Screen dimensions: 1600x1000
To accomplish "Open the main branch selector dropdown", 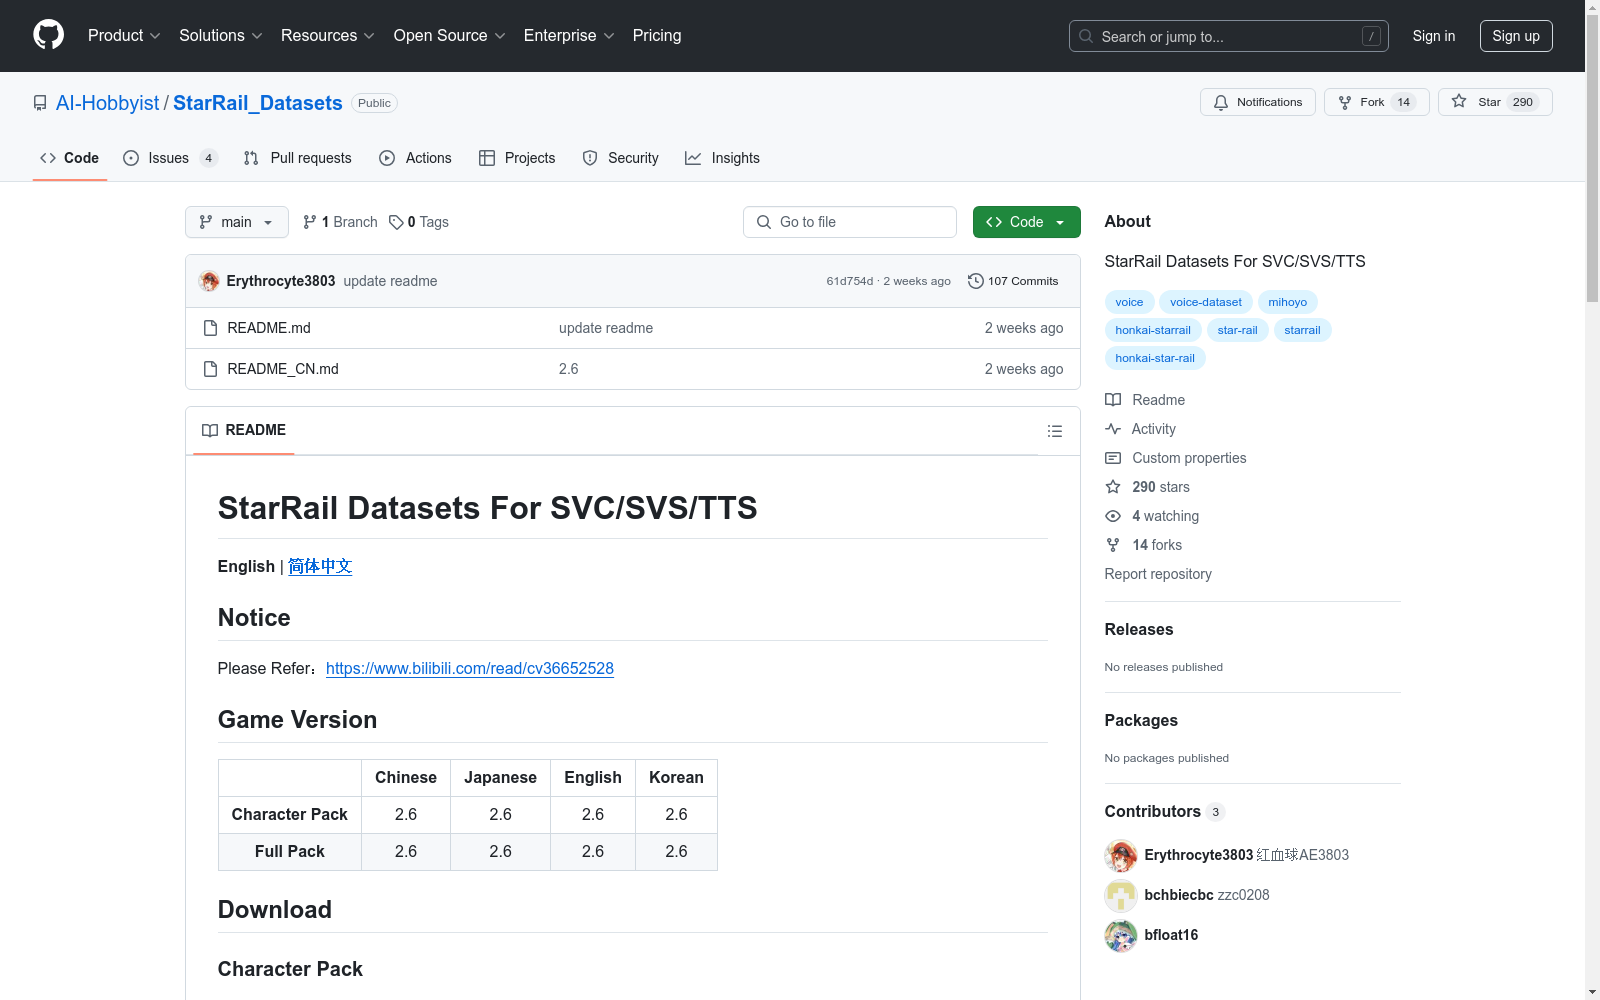I will coord(237,222).
